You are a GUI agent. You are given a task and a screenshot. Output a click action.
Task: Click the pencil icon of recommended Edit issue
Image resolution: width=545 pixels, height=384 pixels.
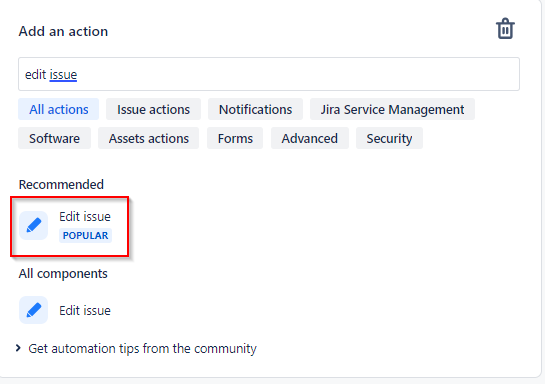pyautogui.click(x=33, y=226)
